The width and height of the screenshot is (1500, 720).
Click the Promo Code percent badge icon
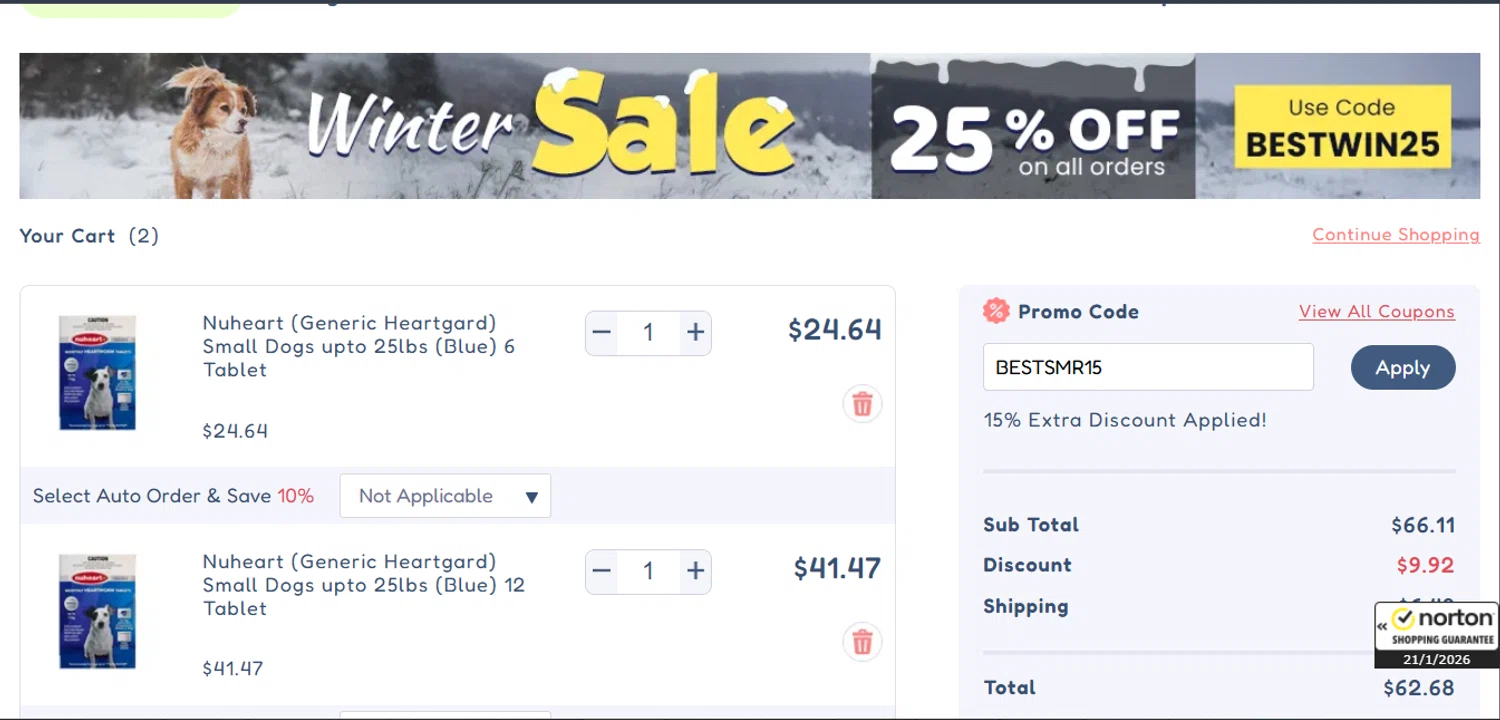tap(996, 311)
